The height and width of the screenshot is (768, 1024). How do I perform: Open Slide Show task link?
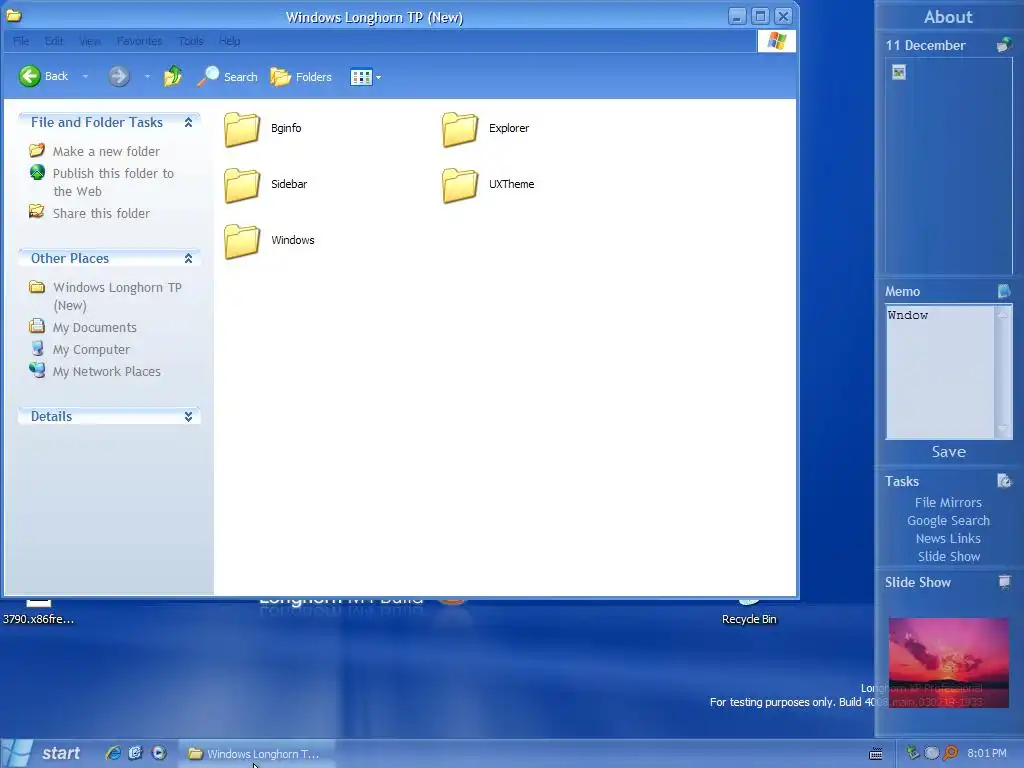coord(948,556)
